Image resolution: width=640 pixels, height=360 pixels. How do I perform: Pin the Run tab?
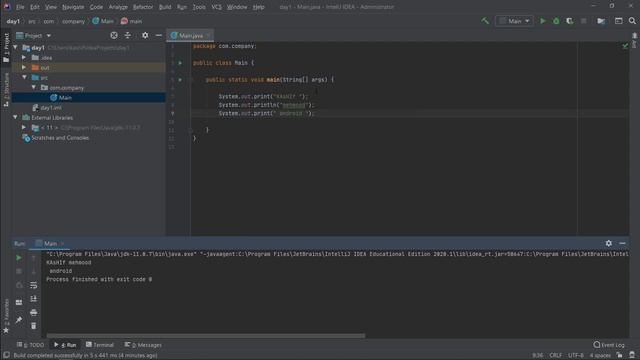pos(19,320)
